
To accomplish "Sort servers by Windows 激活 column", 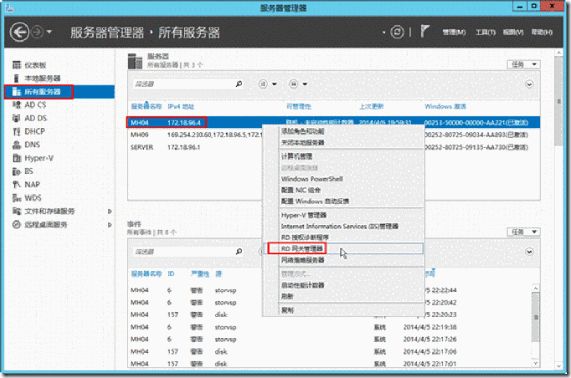I will coord(445,107).
